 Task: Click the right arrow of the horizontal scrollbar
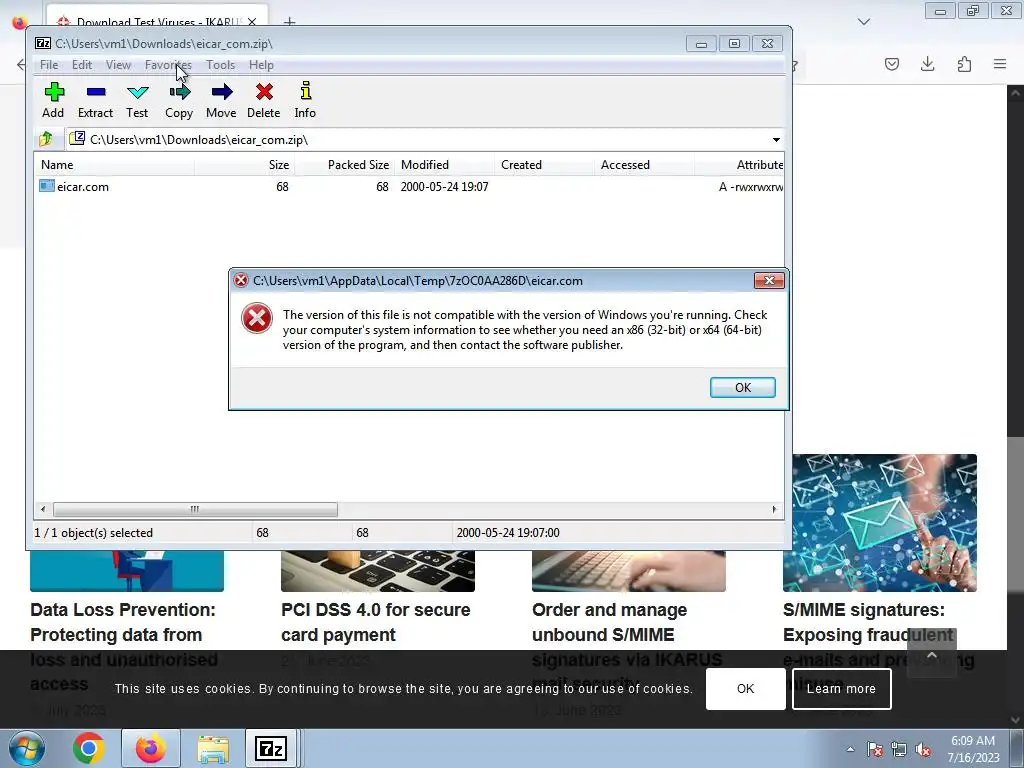tap(775, 509)
